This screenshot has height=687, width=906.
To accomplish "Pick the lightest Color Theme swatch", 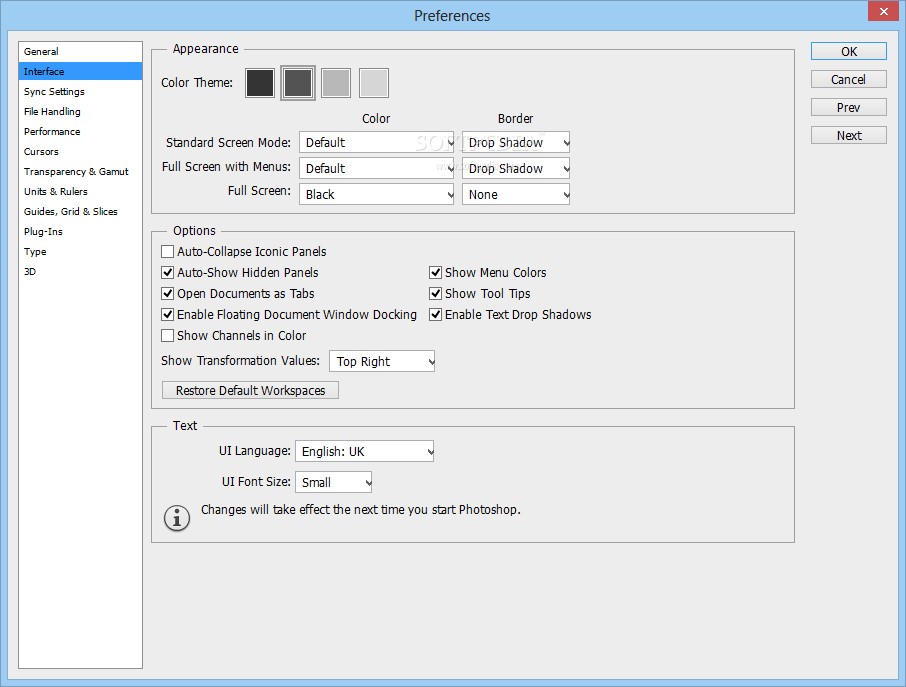I will (x=373, y=83).
